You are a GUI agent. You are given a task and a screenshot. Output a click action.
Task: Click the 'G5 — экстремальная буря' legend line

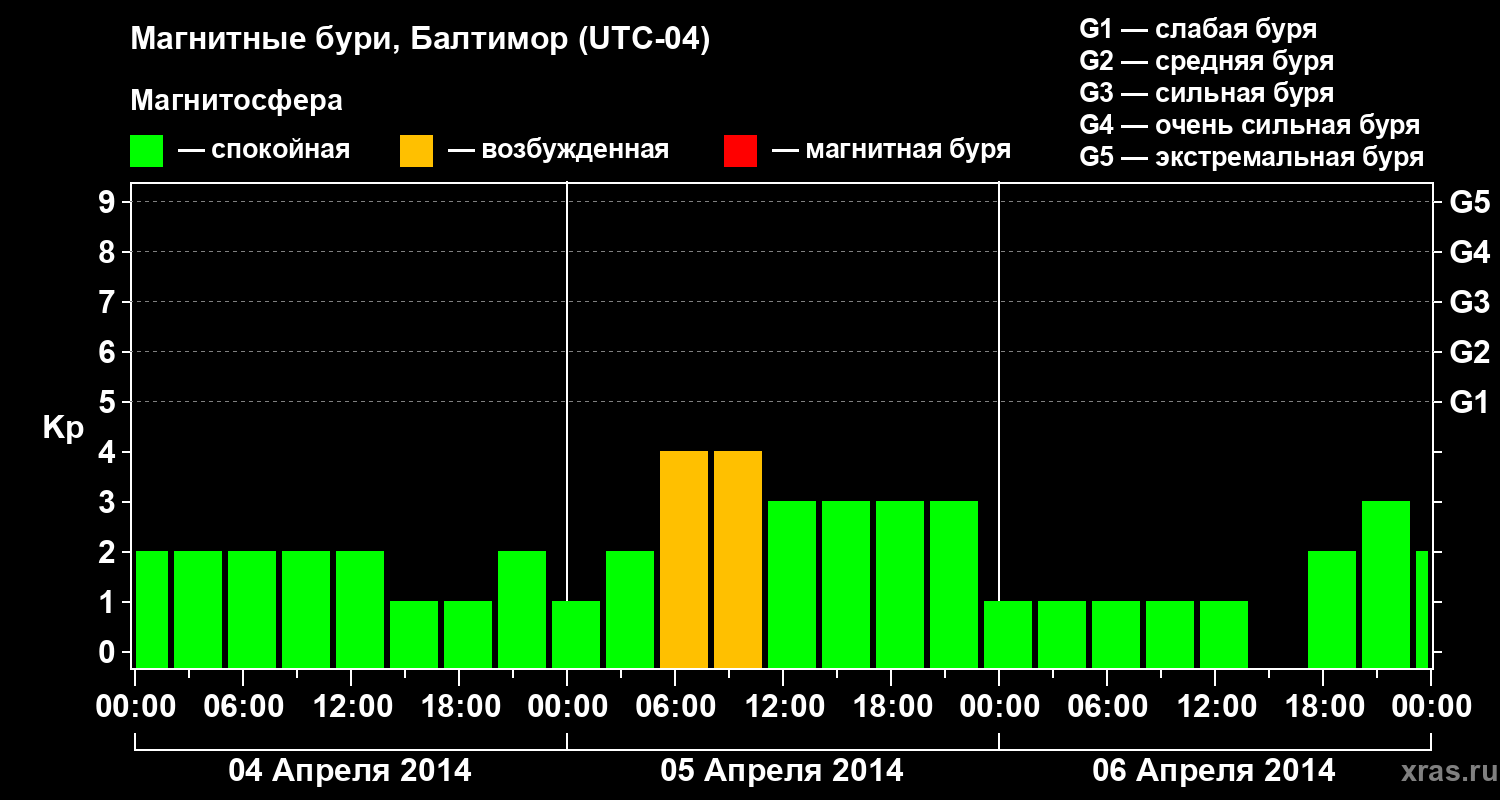click(1251, 157)
